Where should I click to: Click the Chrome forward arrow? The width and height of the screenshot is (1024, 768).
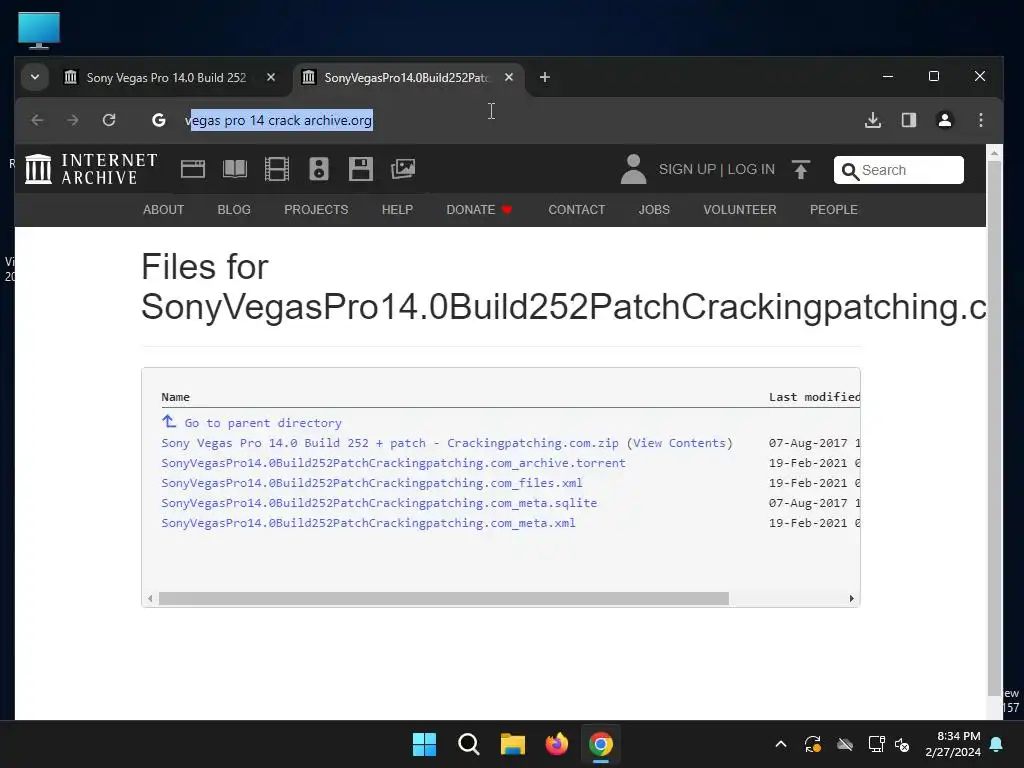pos(72,120)
